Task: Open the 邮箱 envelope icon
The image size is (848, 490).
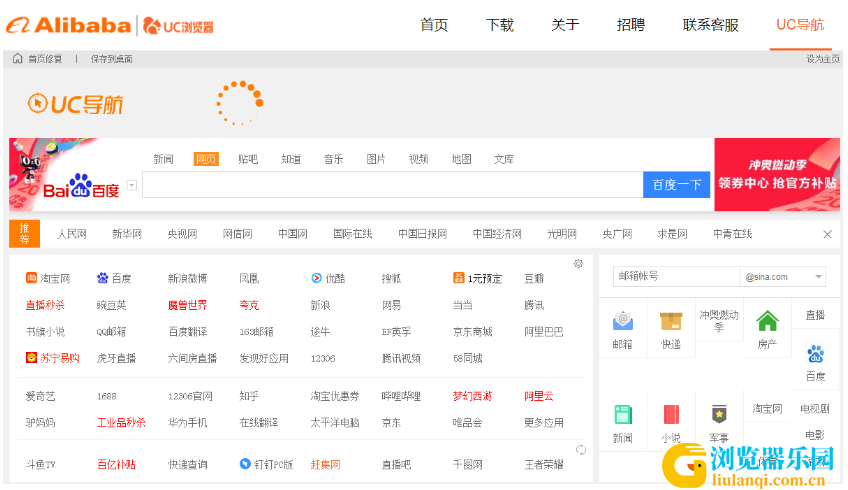Action: click(622, 321)
